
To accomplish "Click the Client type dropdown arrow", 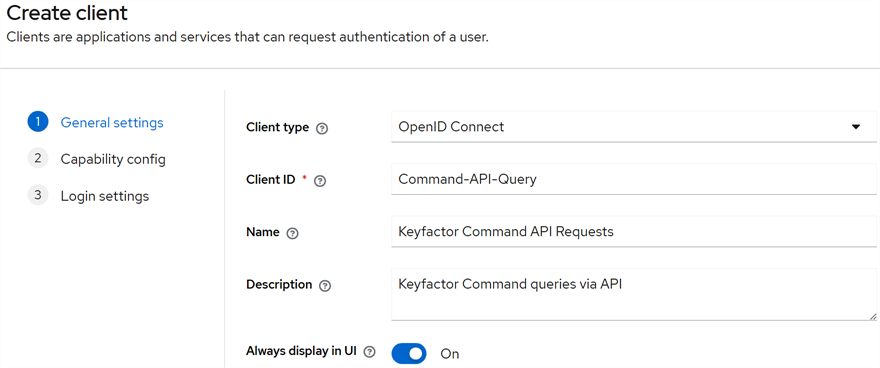I will point(856,127).
